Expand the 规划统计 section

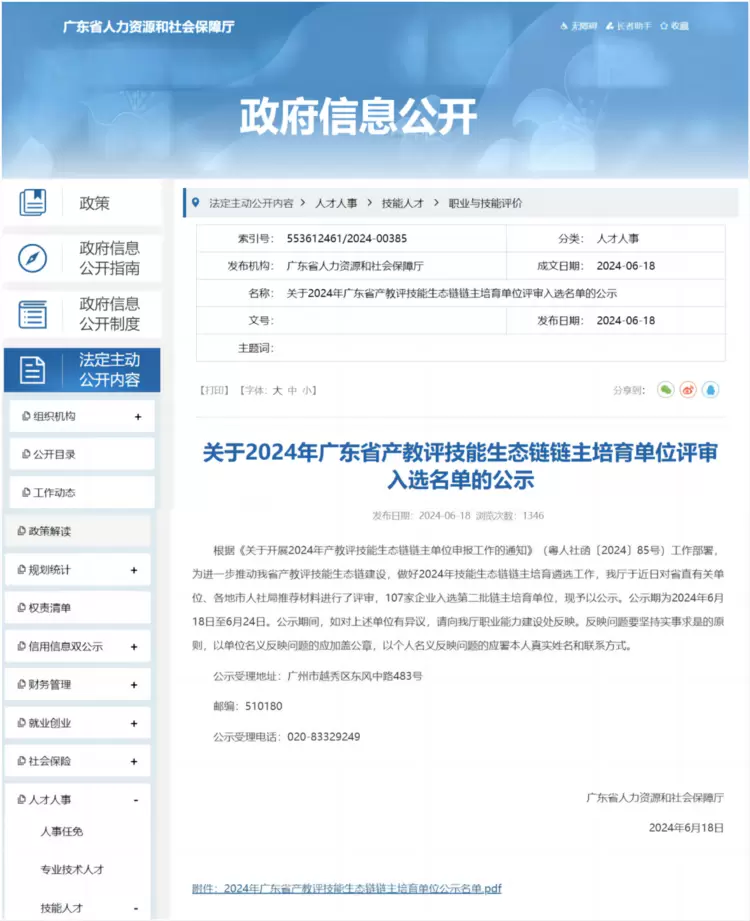tap(134, 570)
